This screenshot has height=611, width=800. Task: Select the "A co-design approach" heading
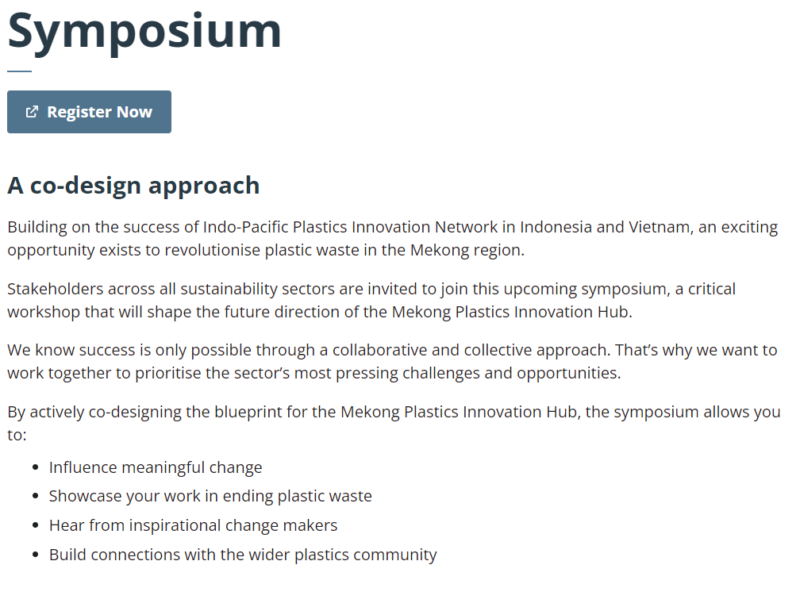[x=134, y=185]
